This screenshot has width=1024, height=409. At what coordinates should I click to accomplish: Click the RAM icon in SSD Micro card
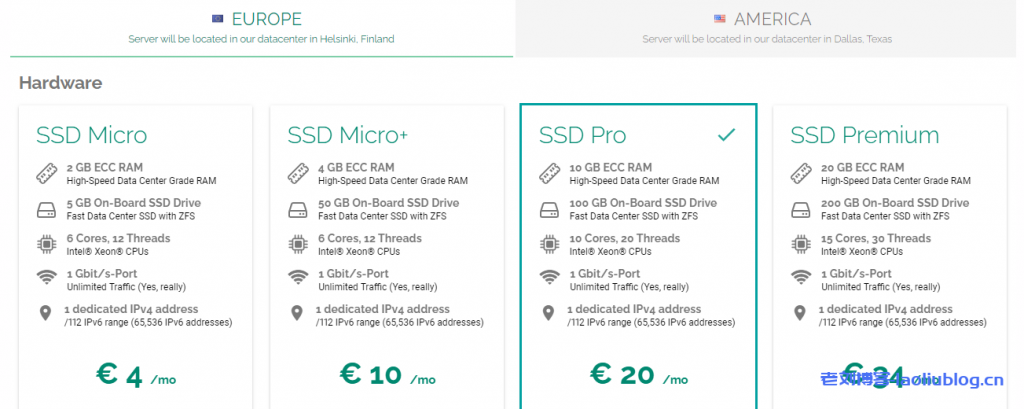pos(46,173)
